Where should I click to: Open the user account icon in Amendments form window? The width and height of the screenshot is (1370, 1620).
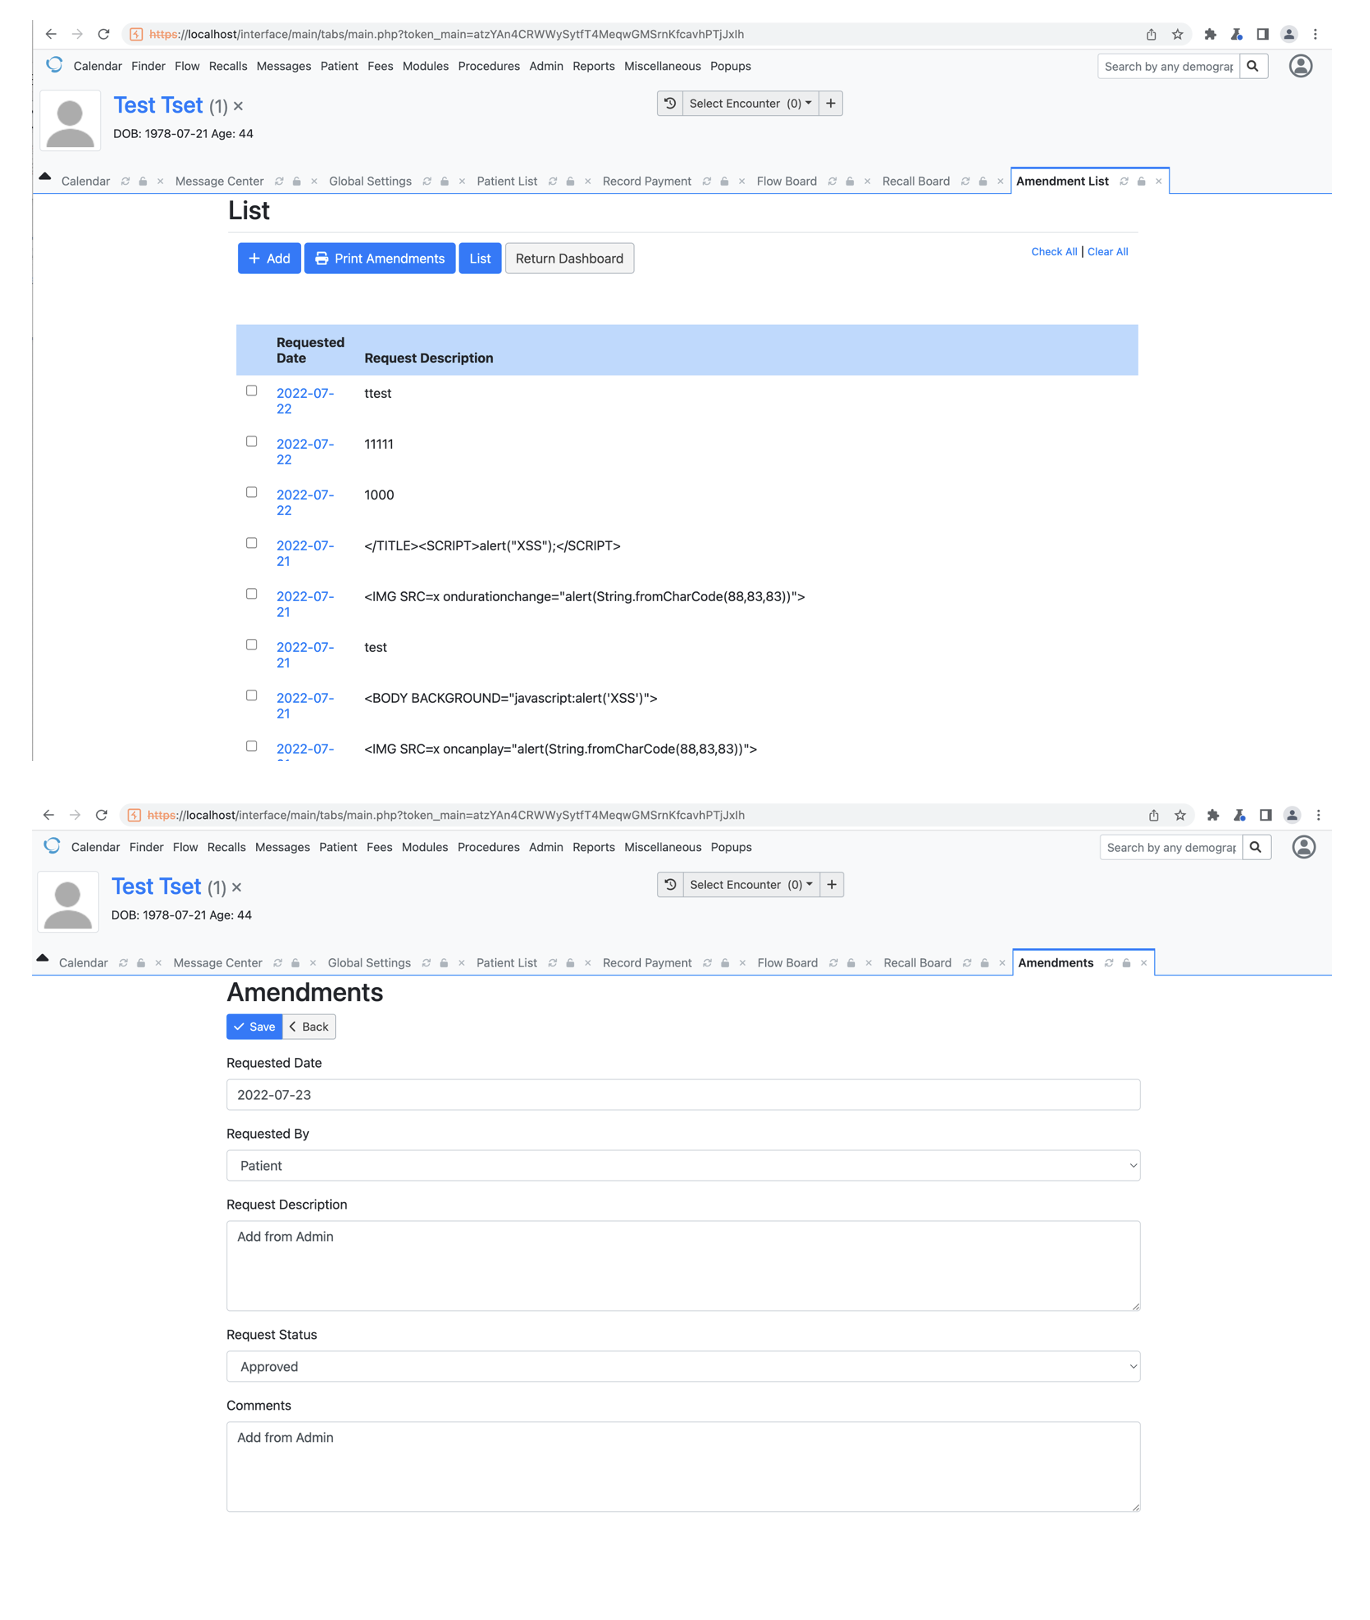[x=1303, y=847]
